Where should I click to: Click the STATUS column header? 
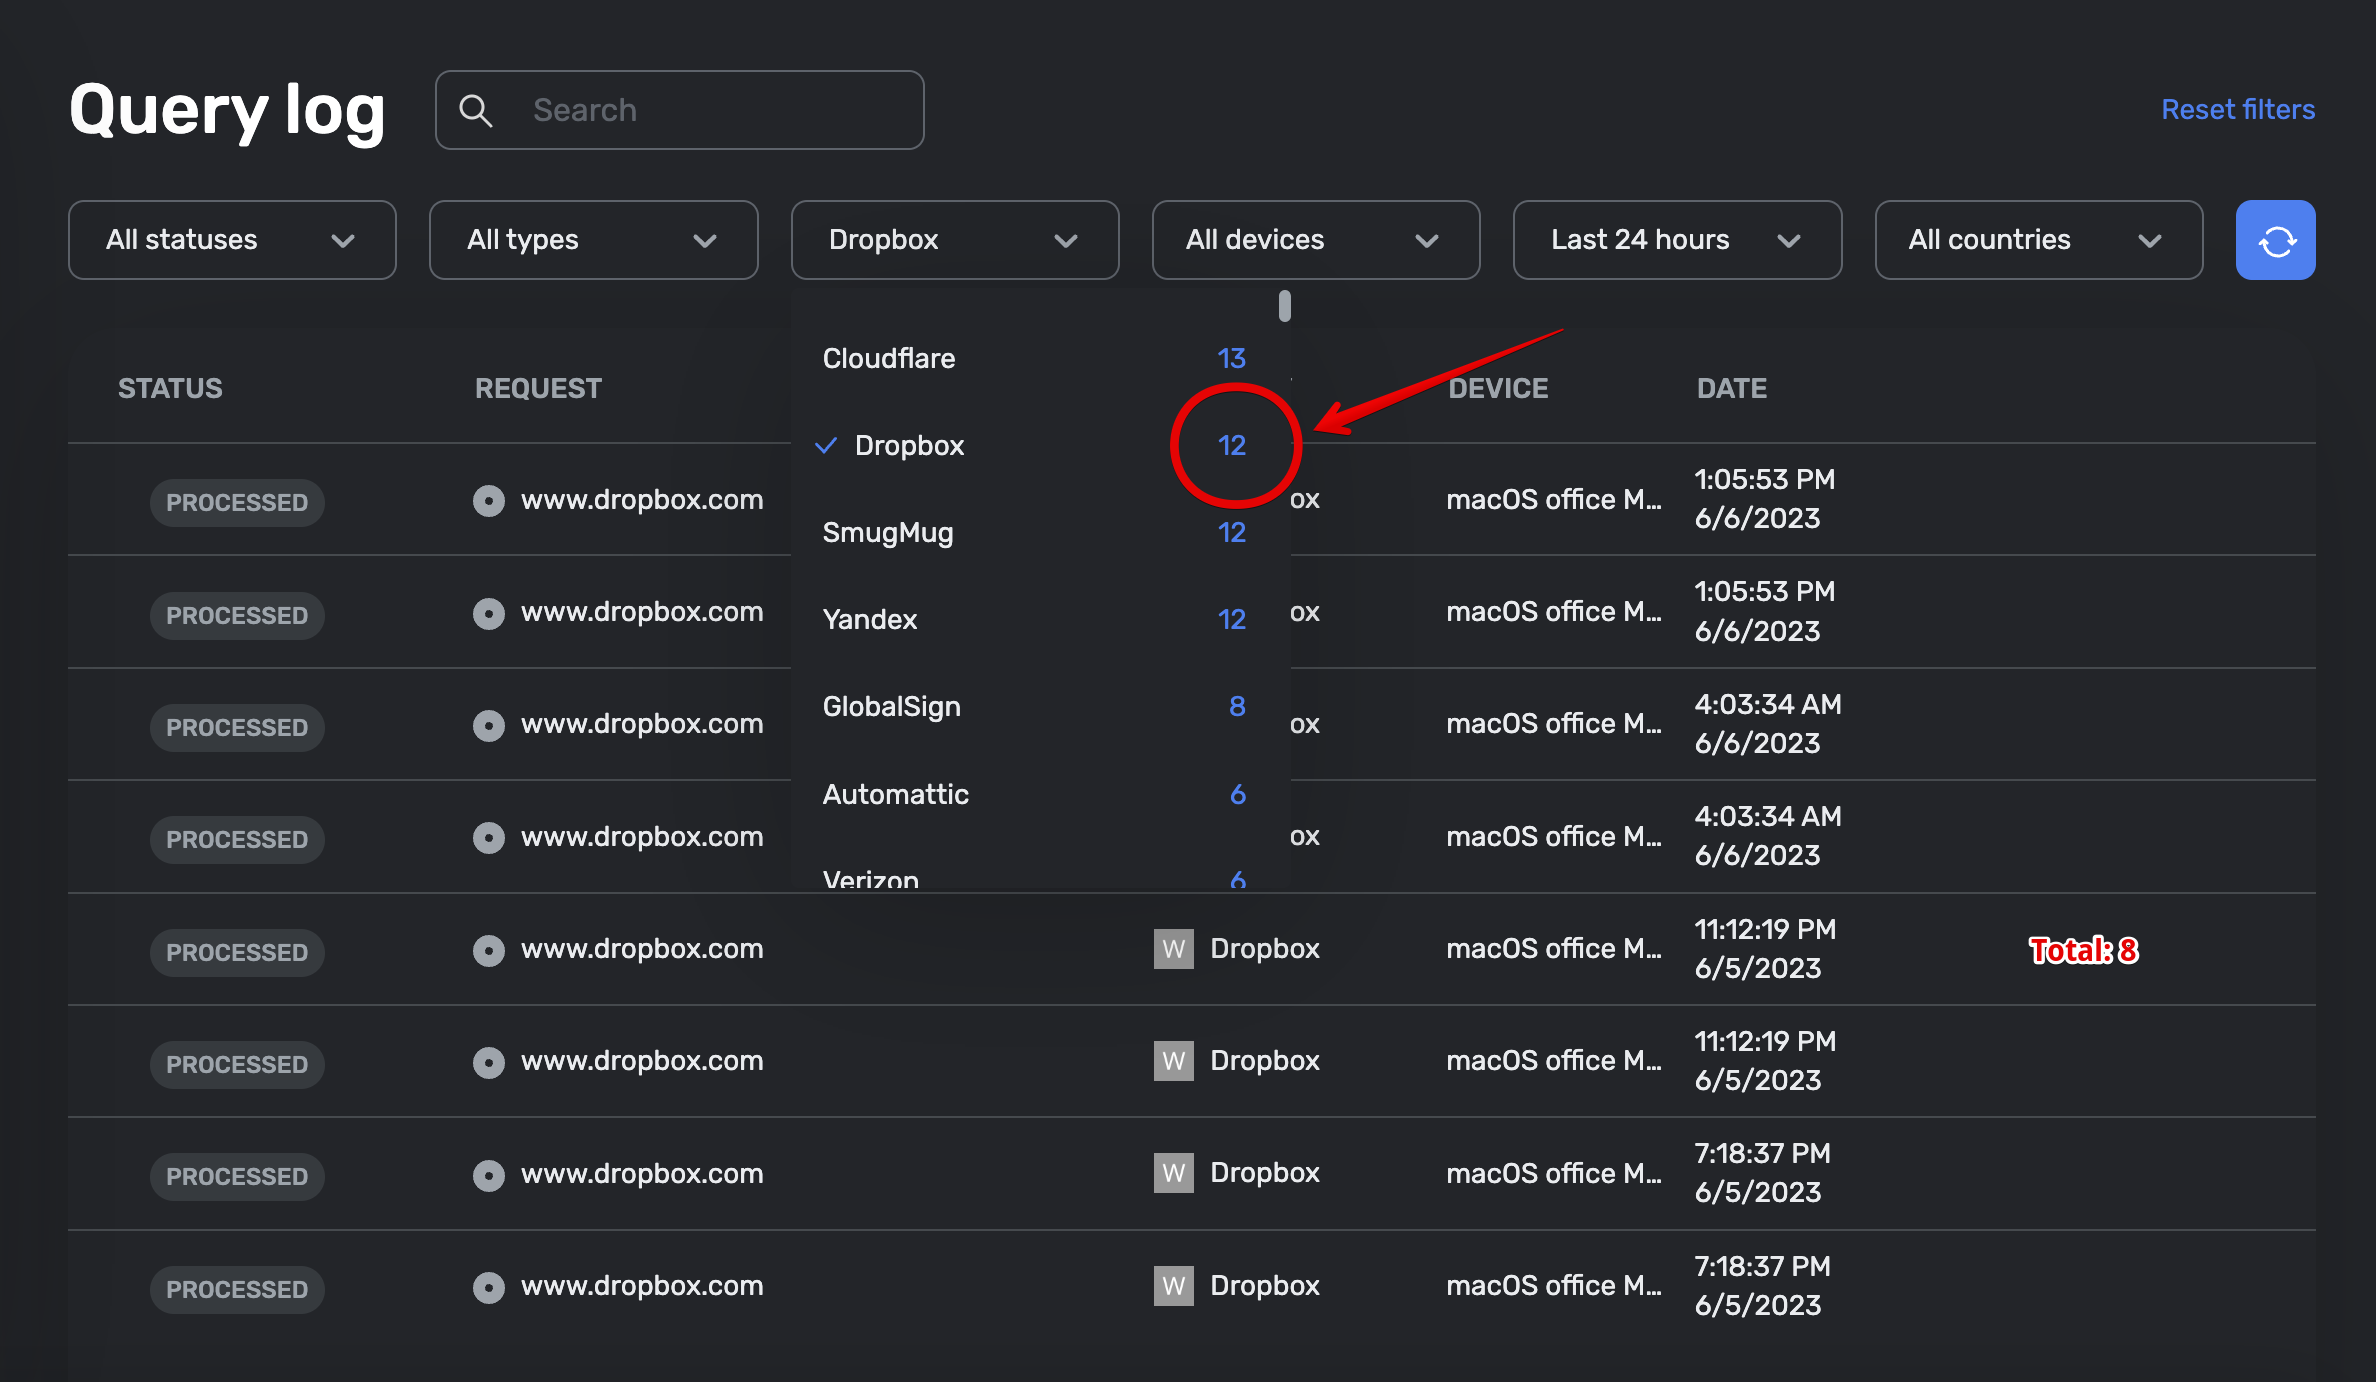click(x=170, y=388)
